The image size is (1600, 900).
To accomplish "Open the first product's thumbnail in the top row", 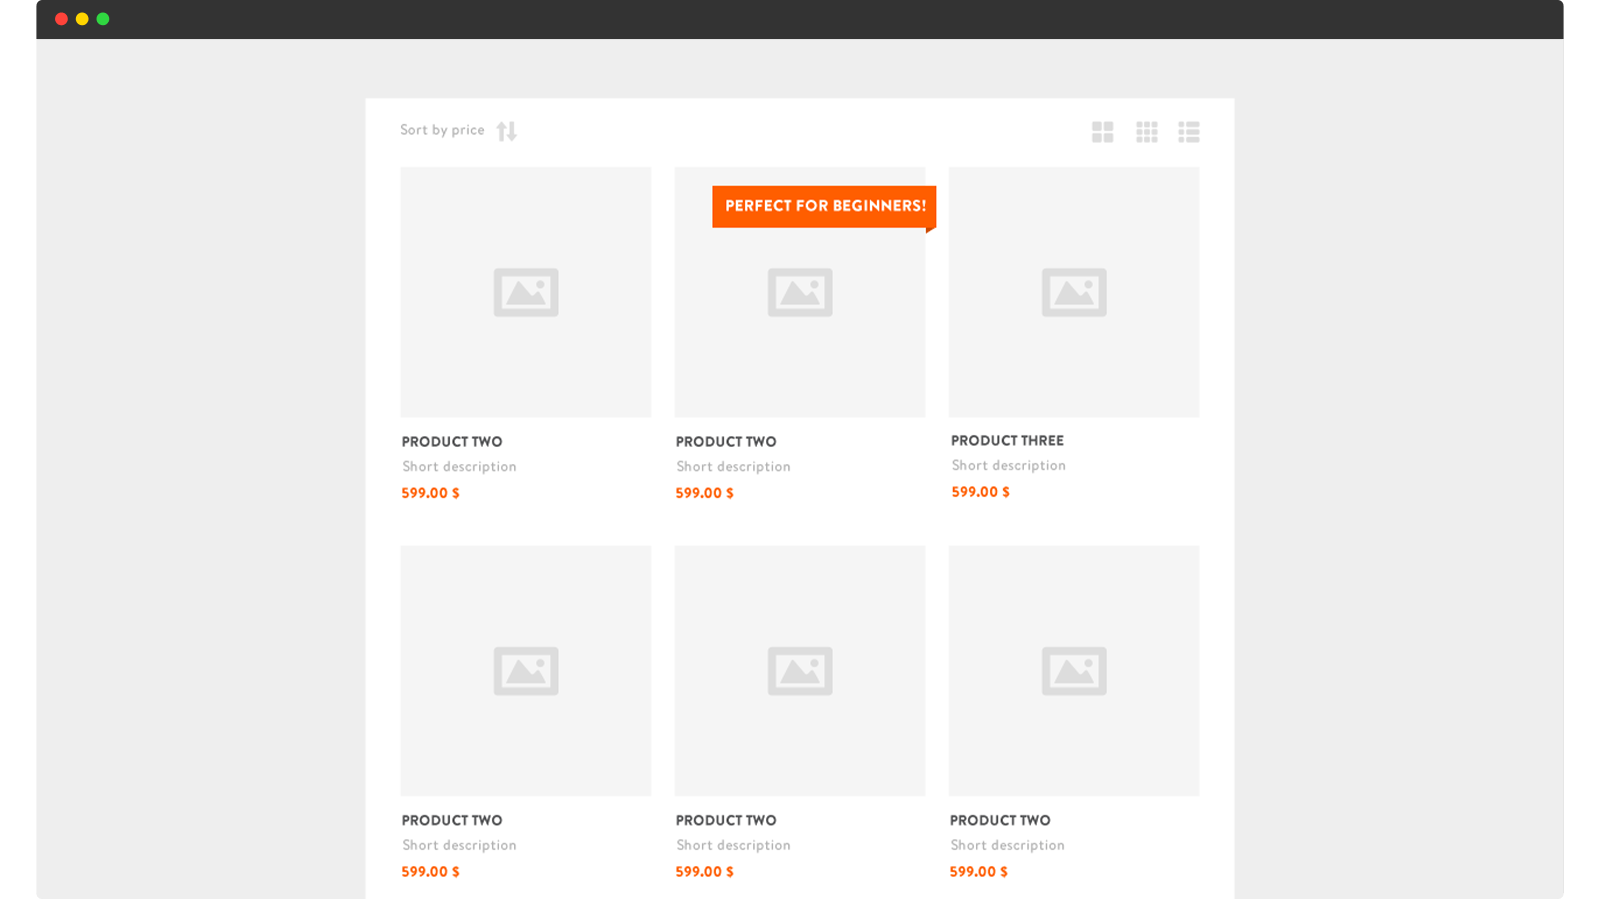I will [x=526, y=292].
